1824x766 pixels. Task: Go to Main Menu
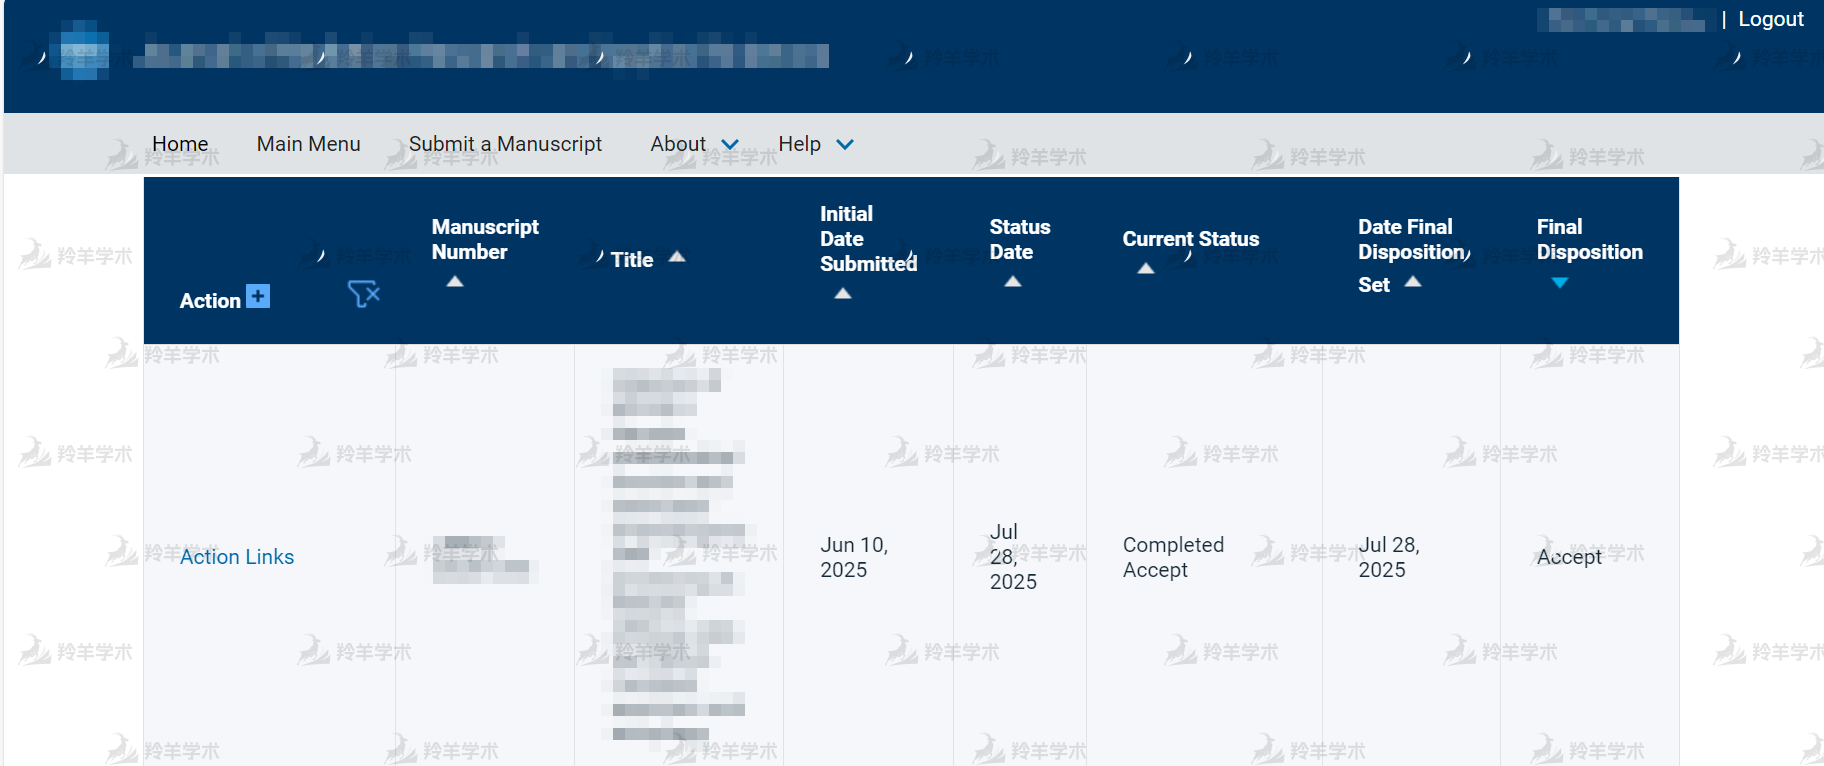[308, 144]
